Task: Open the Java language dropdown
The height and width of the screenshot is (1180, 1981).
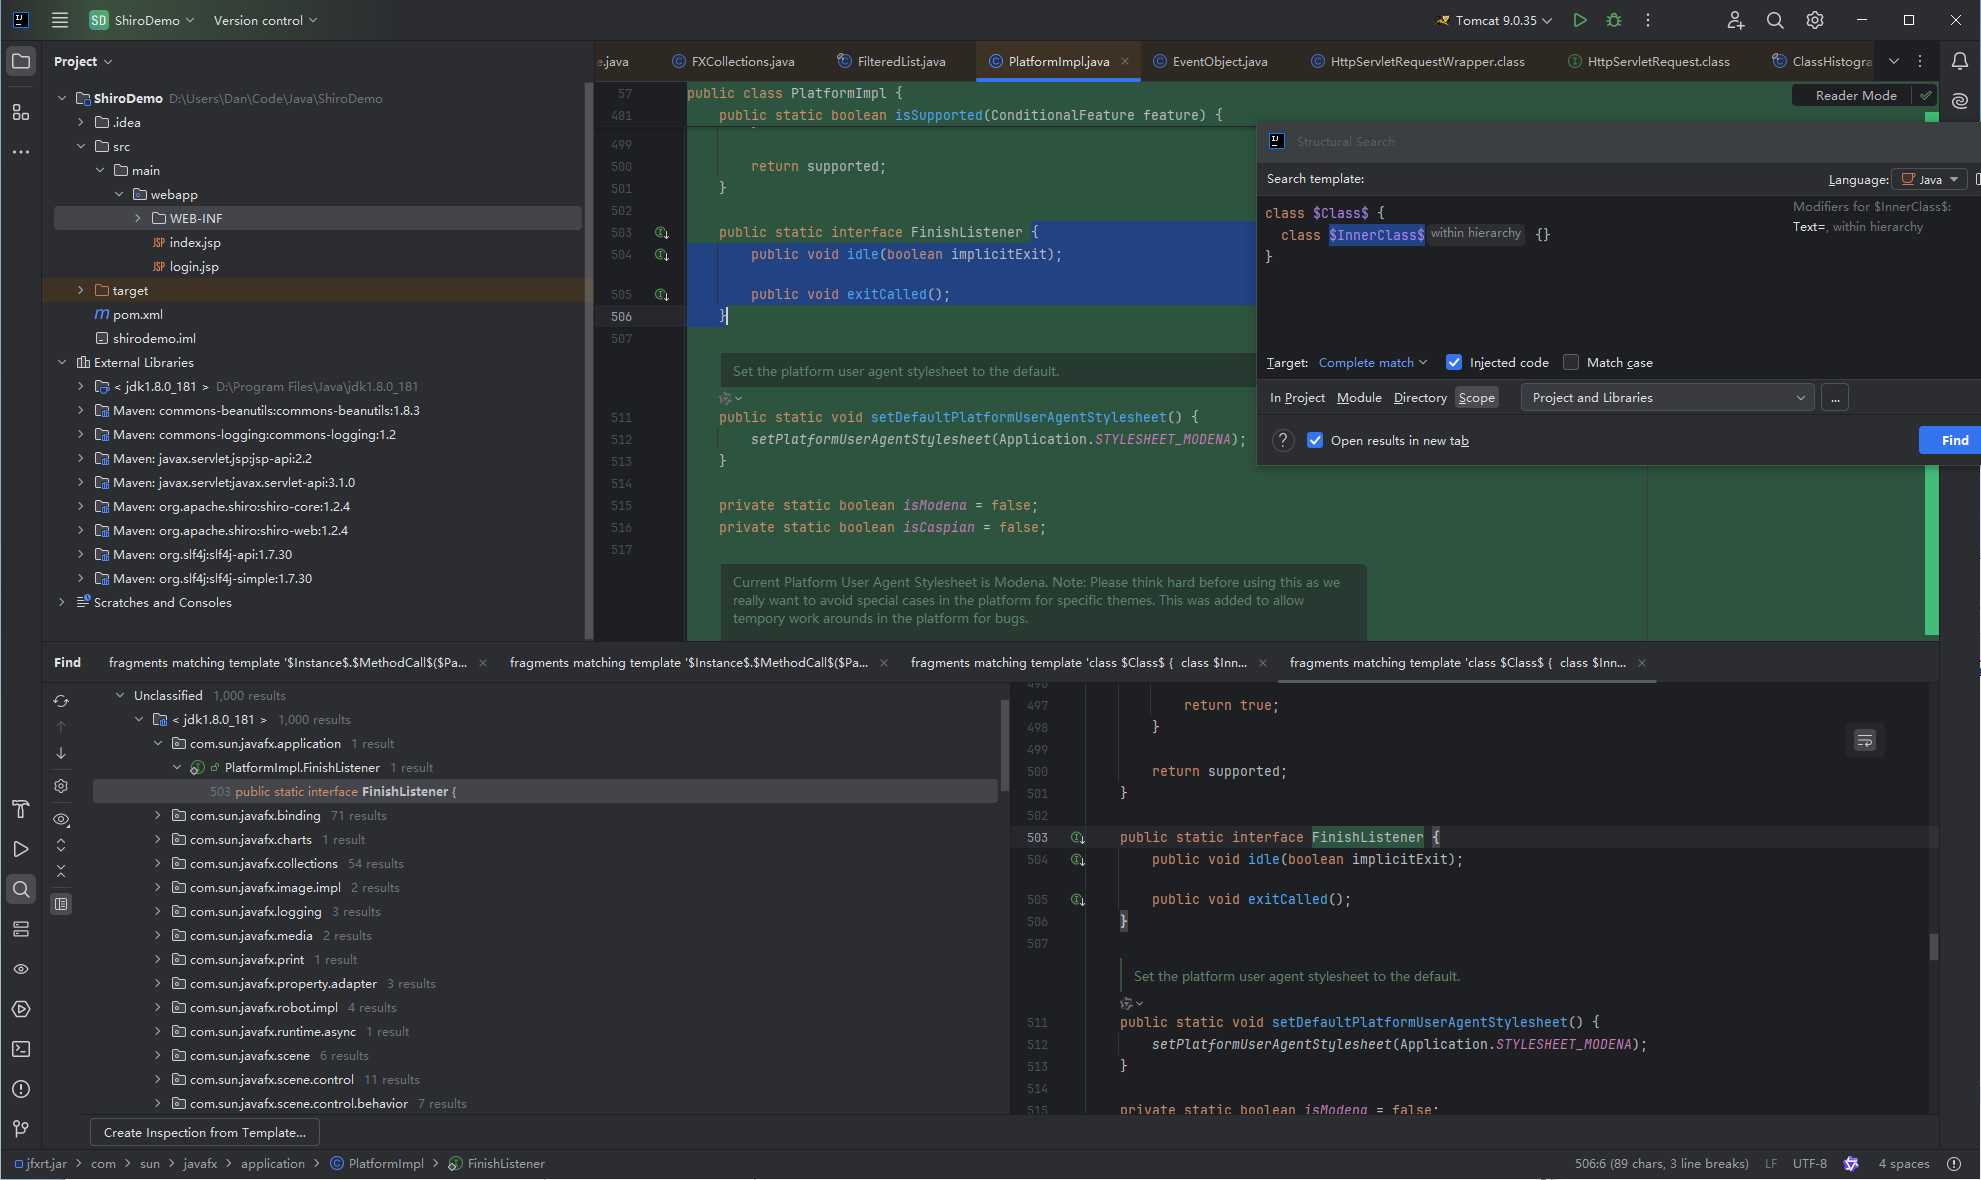Action: [x=1929, y=180]
